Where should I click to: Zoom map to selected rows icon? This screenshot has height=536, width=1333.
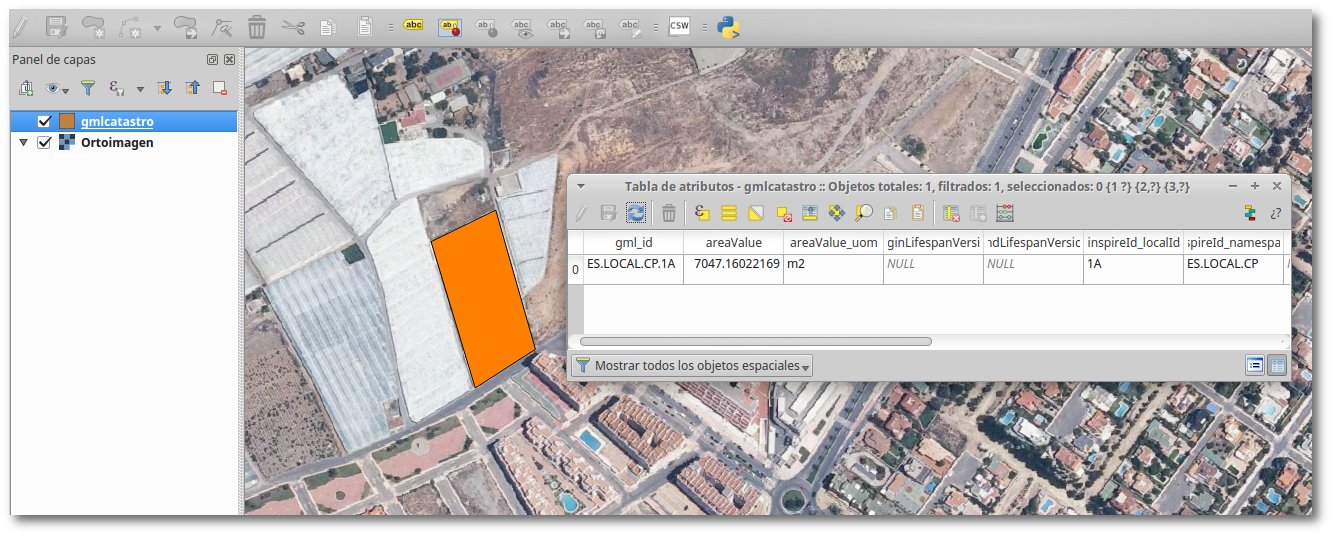point(864,213)
